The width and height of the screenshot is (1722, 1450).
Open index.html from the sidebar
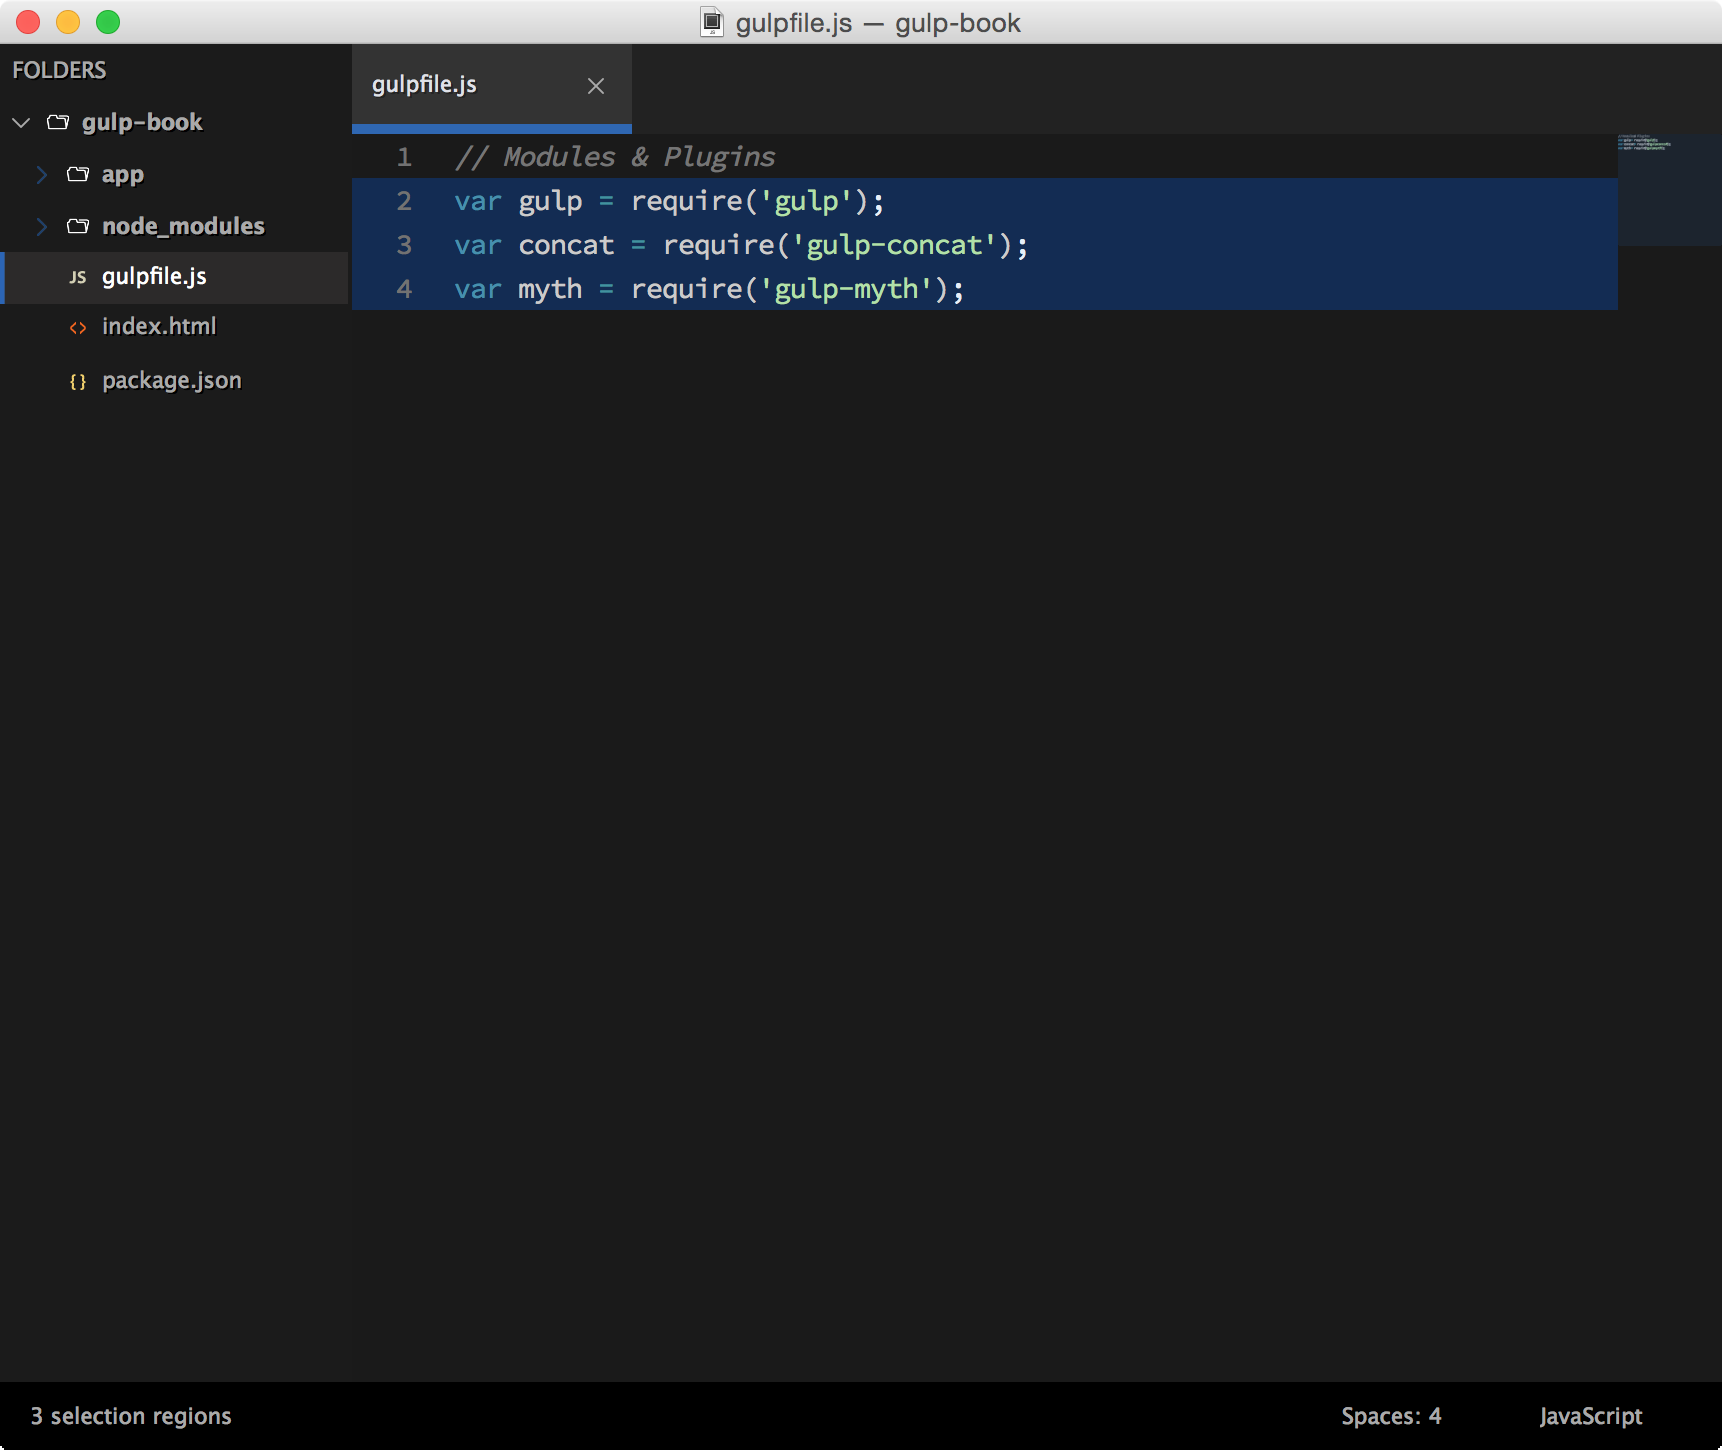click(x=159, y=327)
